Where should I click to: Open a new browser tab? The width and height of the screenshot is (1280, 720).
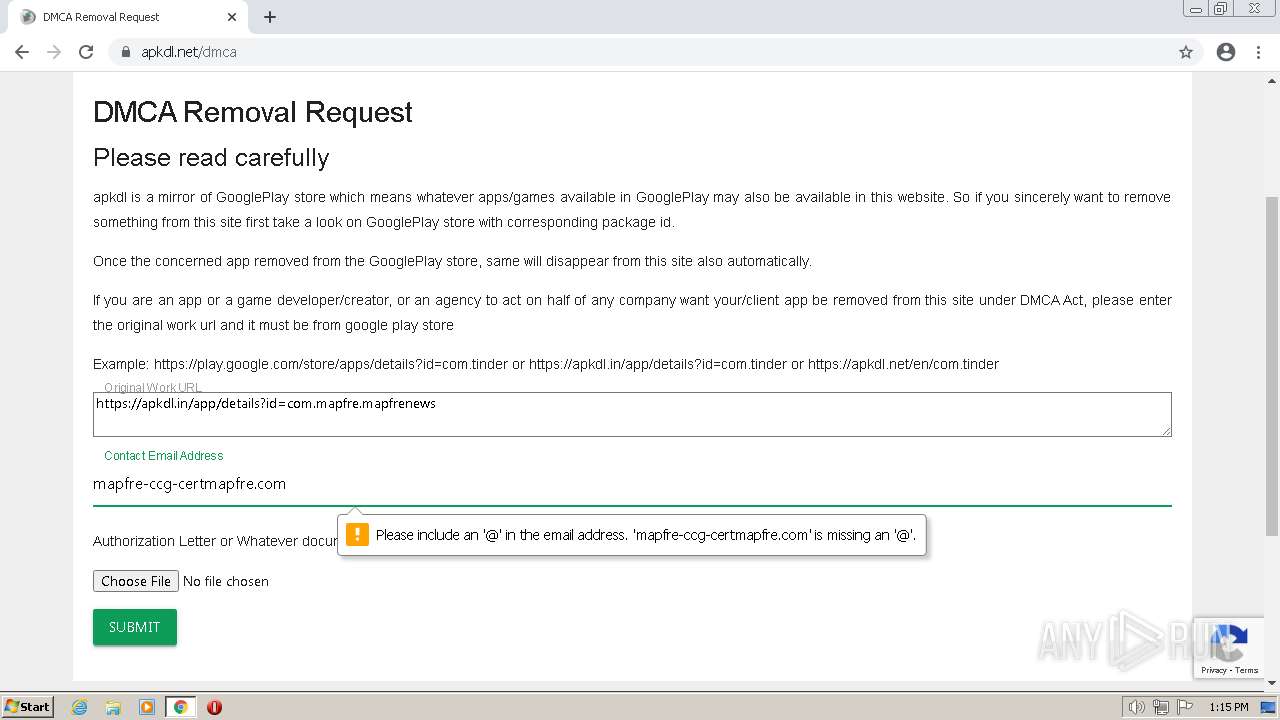[x=270, y=17]
